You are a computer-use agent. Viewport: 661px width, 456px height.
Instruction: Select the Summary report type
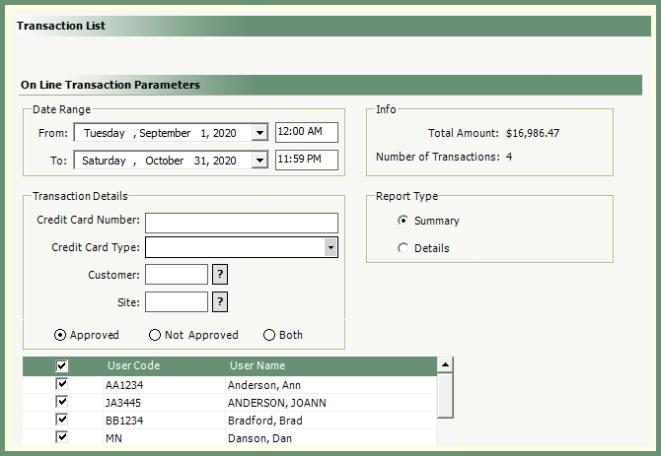pyautogui.click(x=403, y=221)
